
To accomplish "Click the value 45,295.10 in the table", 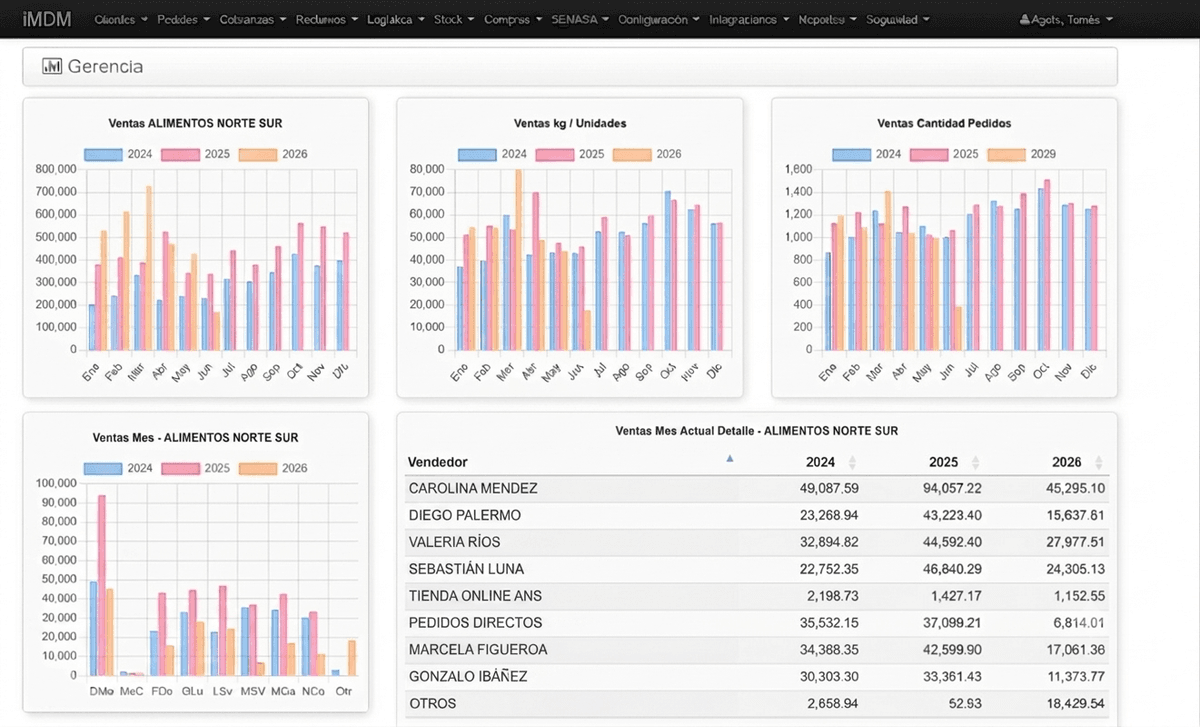I will coord(1075,488).
